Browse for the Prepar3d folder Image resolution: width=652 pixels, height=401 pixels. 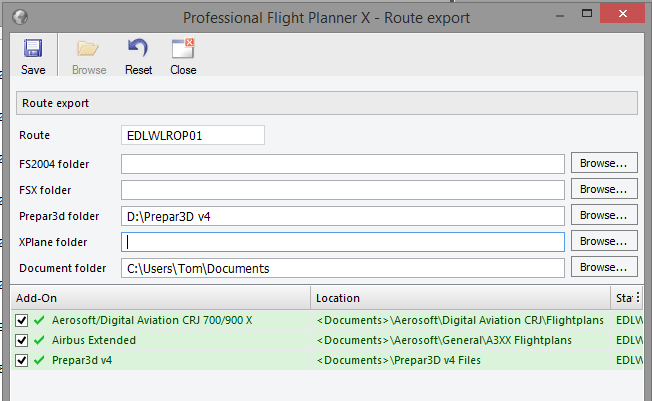(604, 215)
